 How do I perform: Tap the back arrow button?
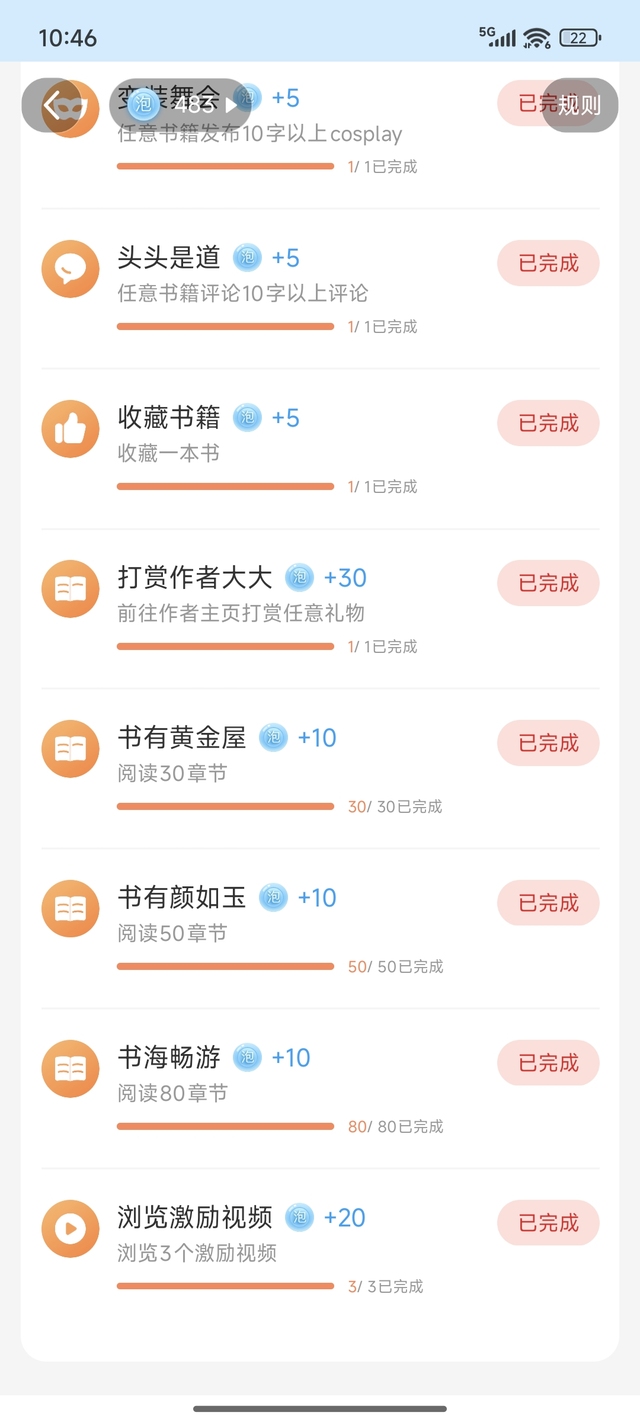tap(52, 105)
